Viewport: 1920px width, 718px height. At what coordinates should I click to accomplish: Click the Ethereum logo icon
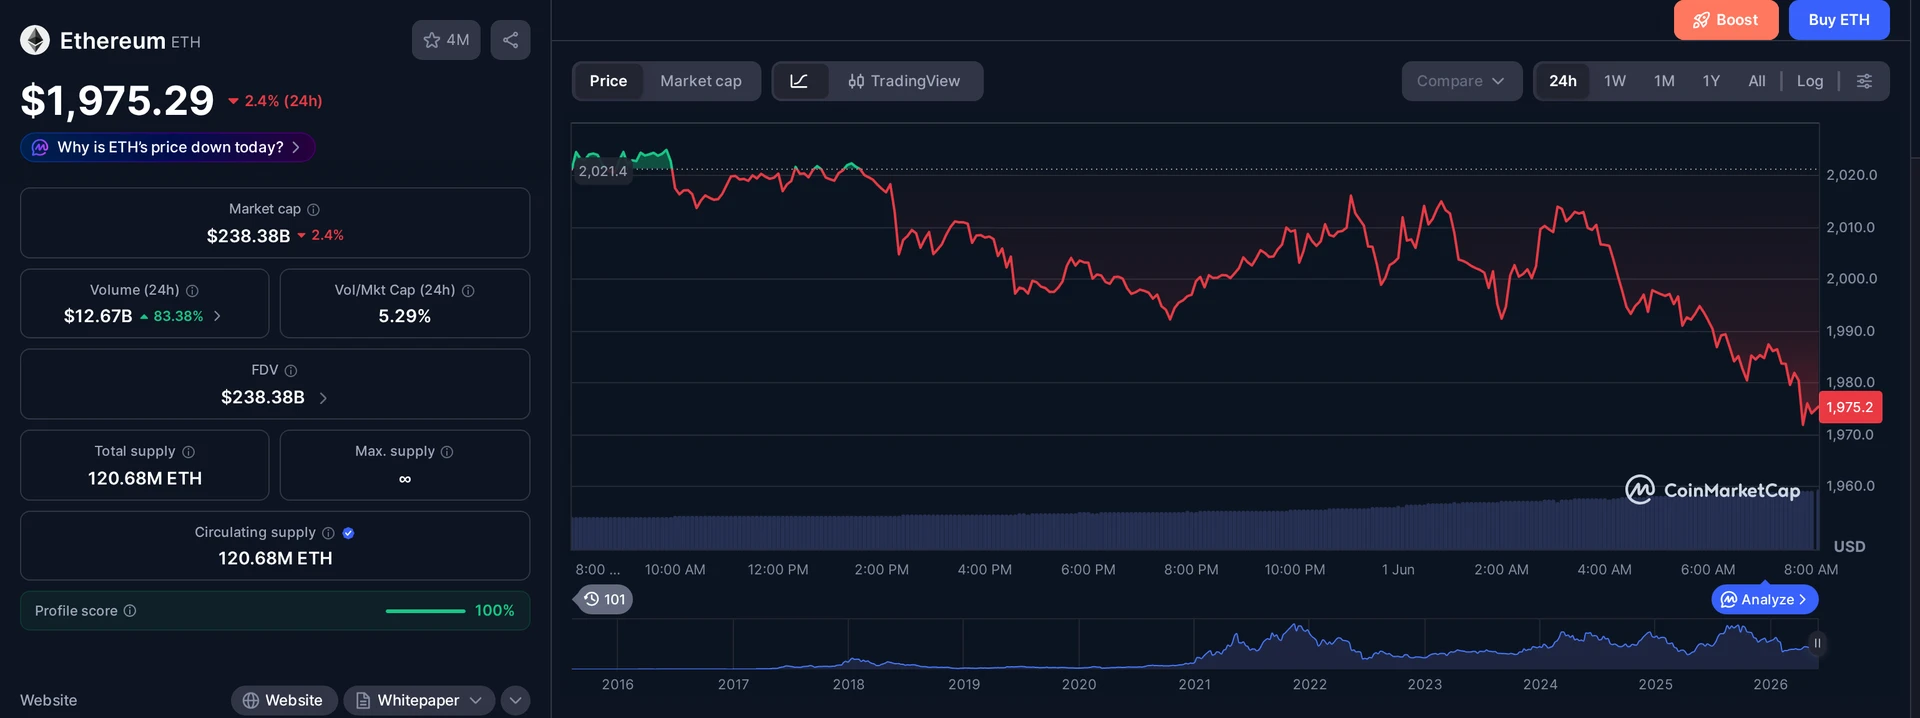pos(35,40)
